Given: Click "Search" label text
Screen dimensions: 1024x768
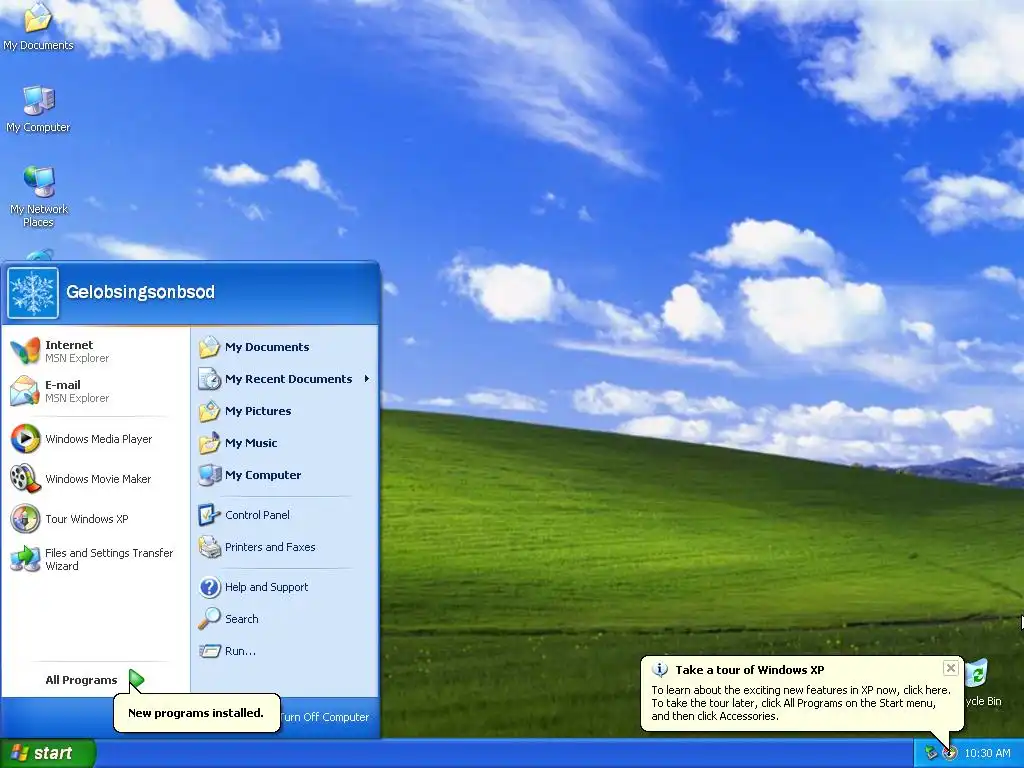Looking at the screenshot, I should pos(242,618).
